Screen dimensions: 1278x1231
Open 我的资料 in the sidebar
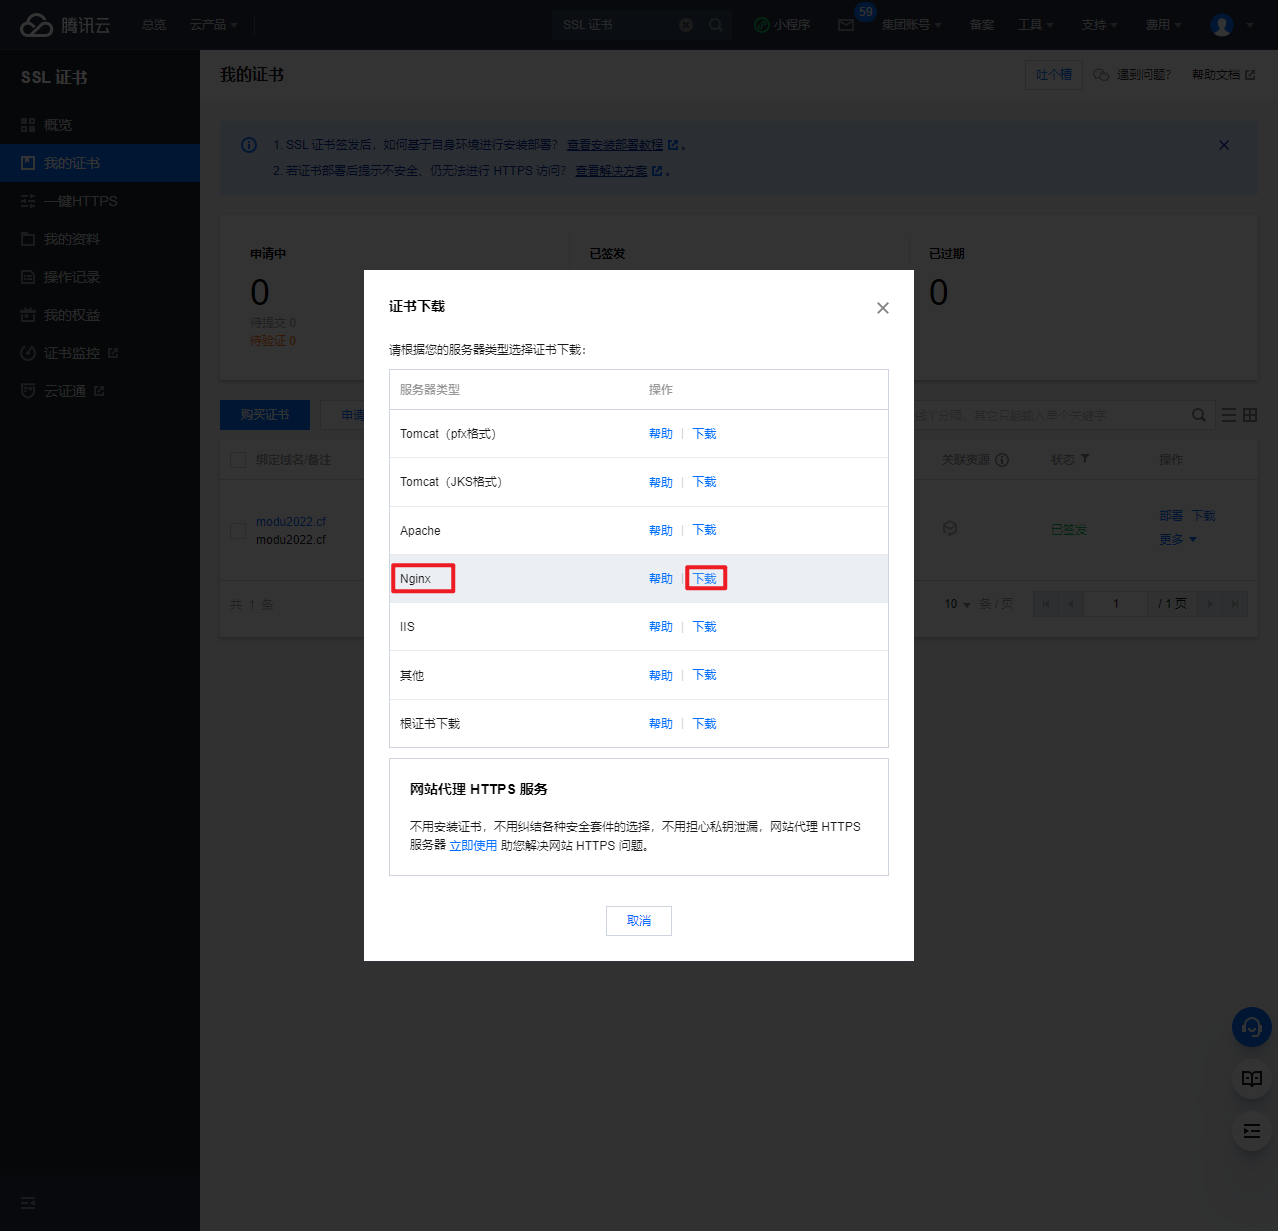100,239
